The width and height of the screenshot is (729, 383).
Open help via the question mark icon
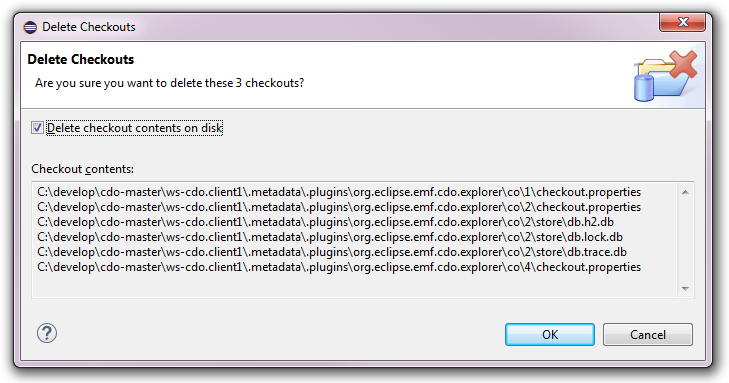47,333
